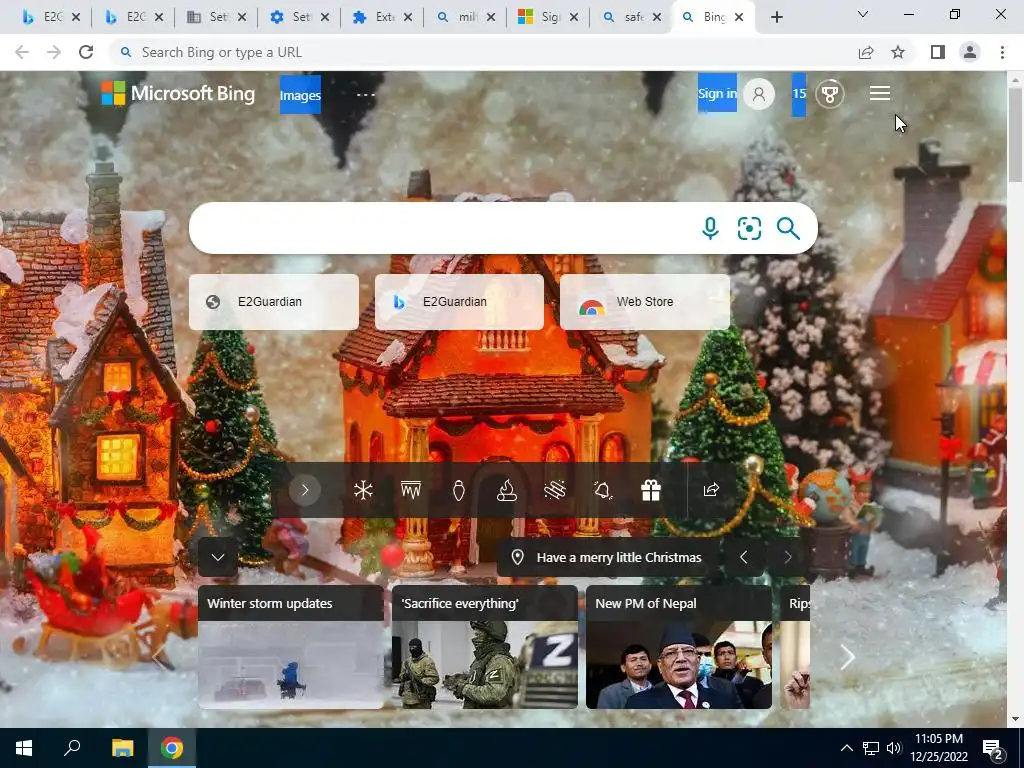
Task: Open the volume speaker tray icon
Action: [894, 748]
